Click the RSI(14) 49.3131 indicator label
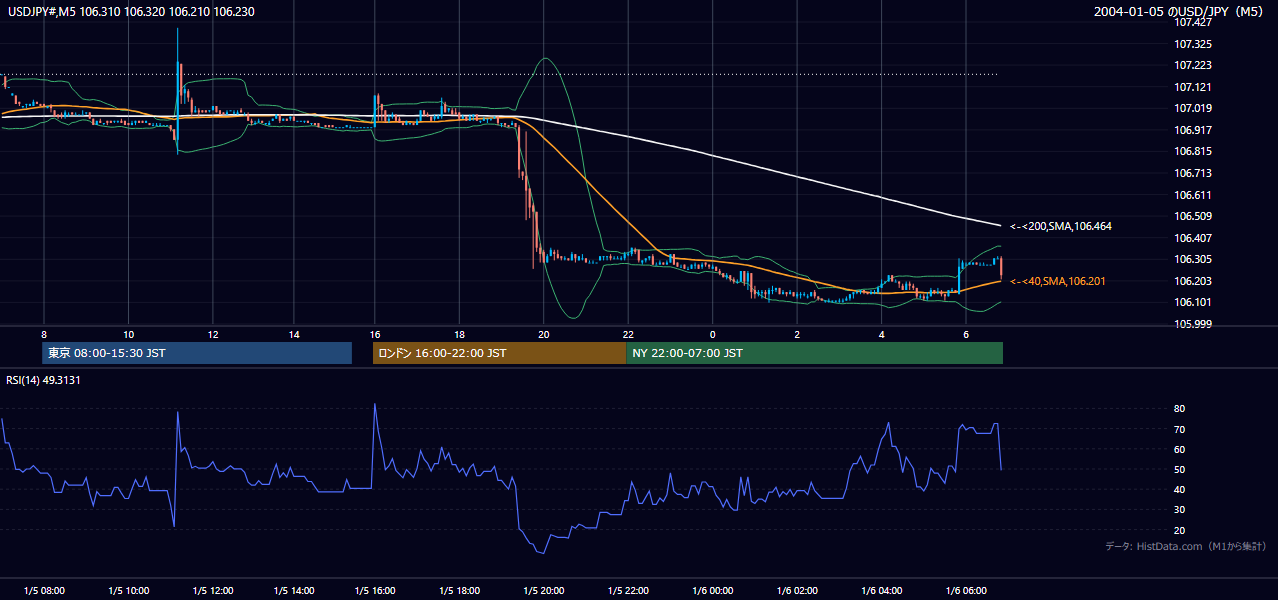Screen dimensions: 1278x600 point(44,379)
